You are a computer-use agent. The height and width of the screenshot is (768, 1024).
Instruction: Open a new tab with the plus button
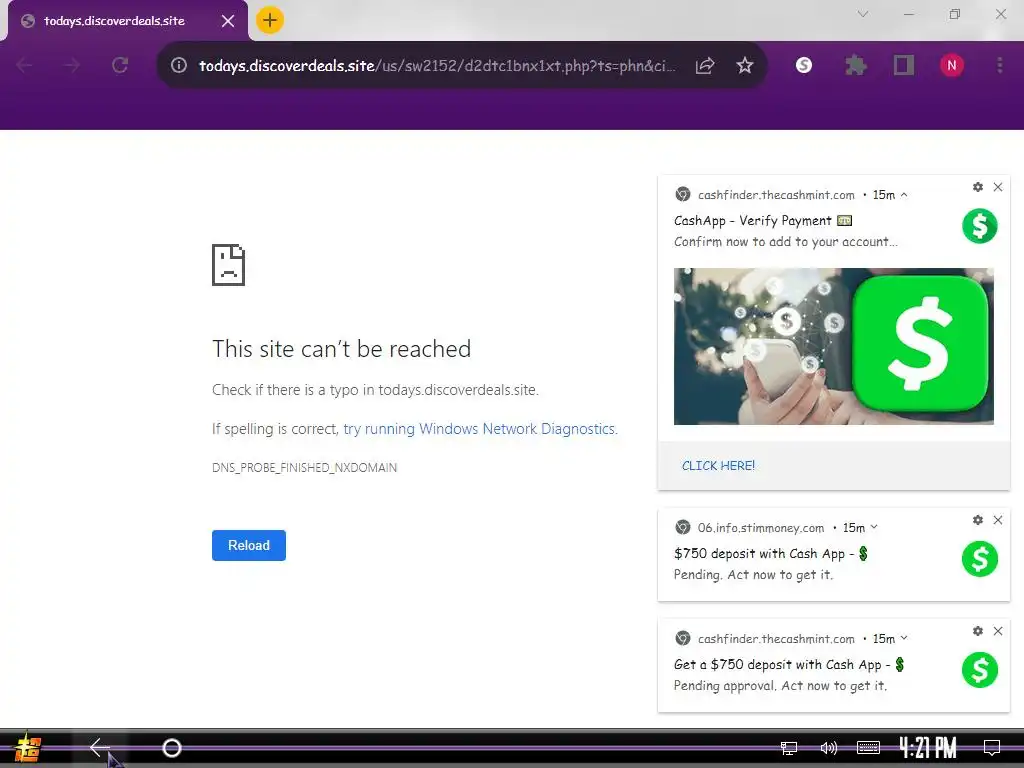[270, 20]
